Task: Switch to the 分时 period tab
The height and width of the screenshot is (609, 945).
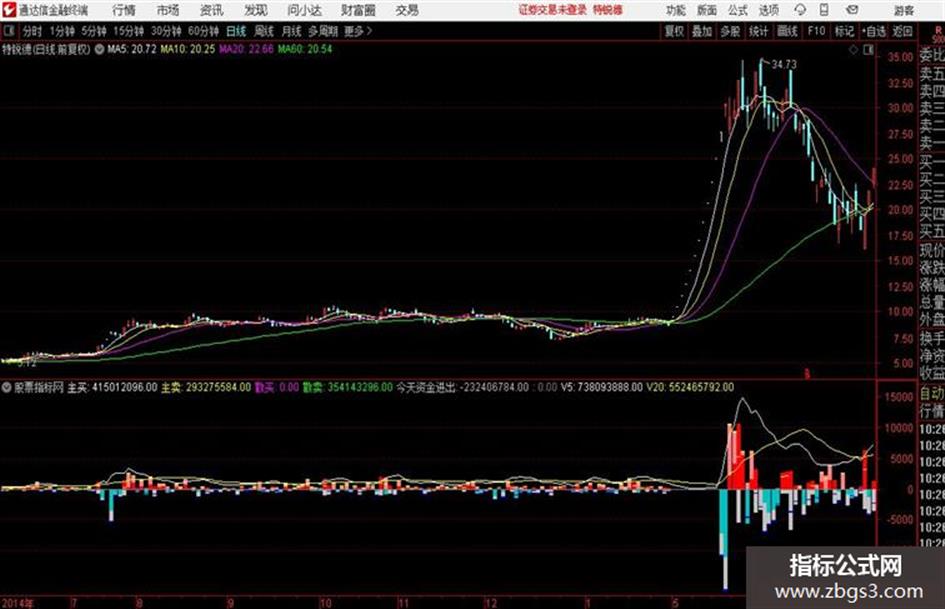Action: click(x=32, y=31)
